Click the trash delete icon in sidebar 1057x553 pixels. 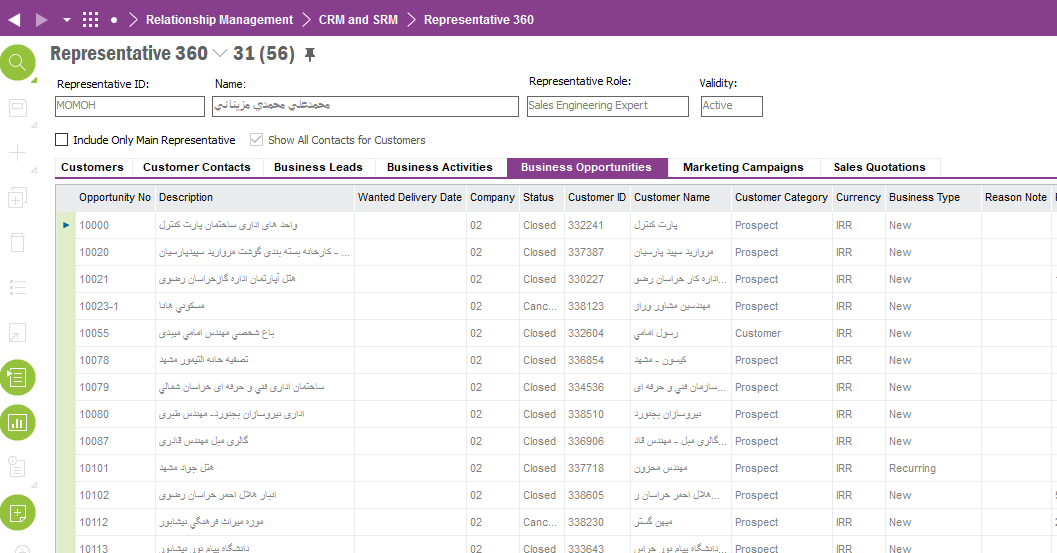(18, 243)
